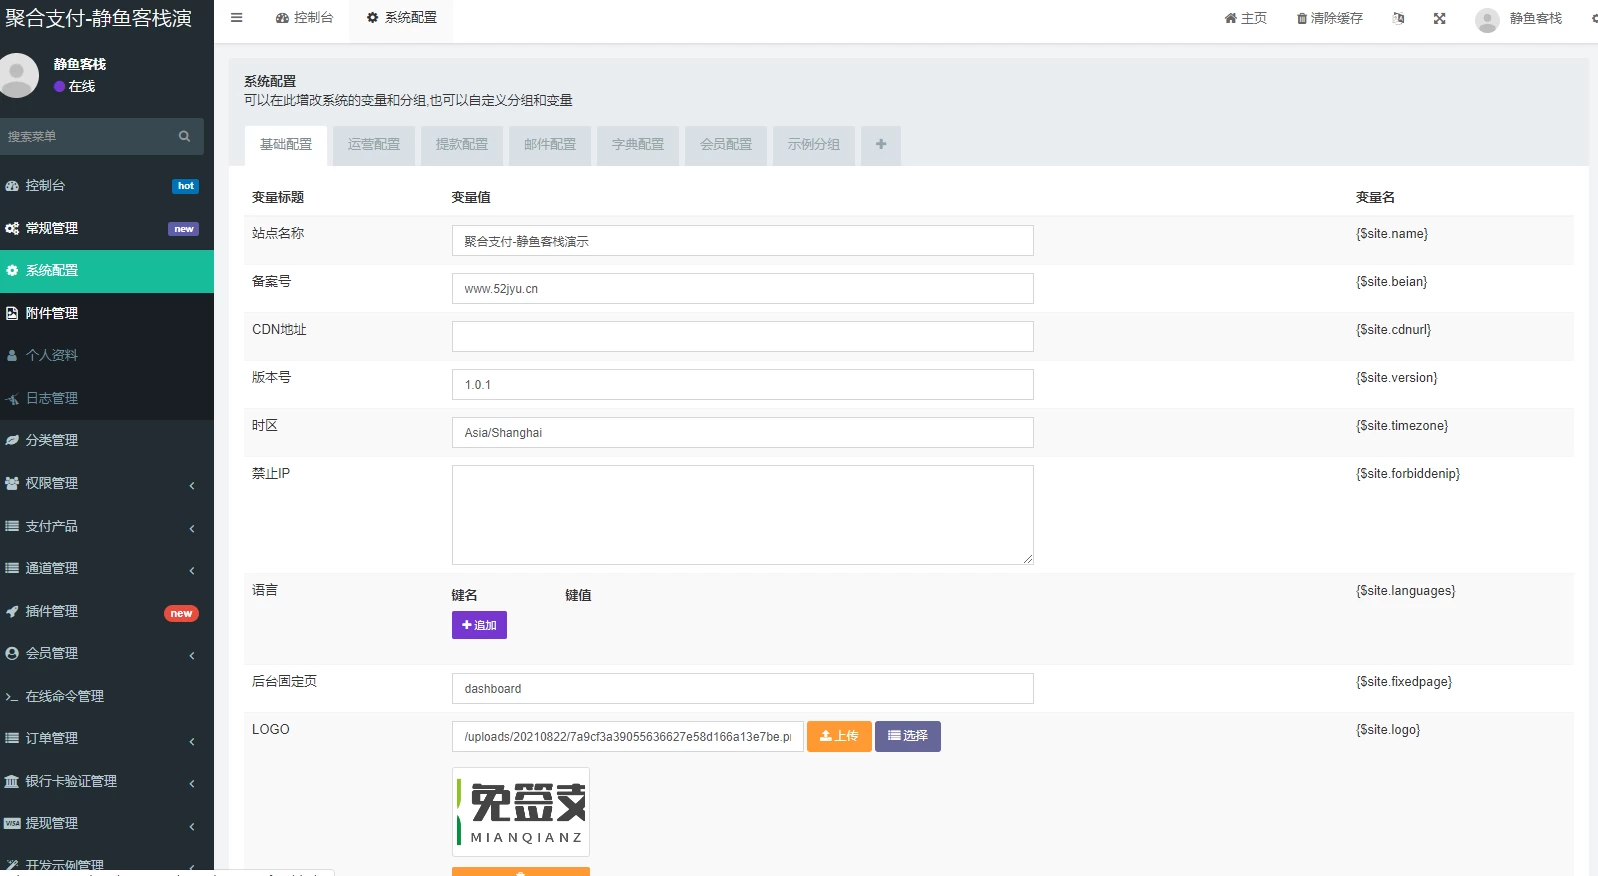This screenshot has height=876, width=1598.
Task: Click the 追加 button to add language
Action: [x=479, y=625]
